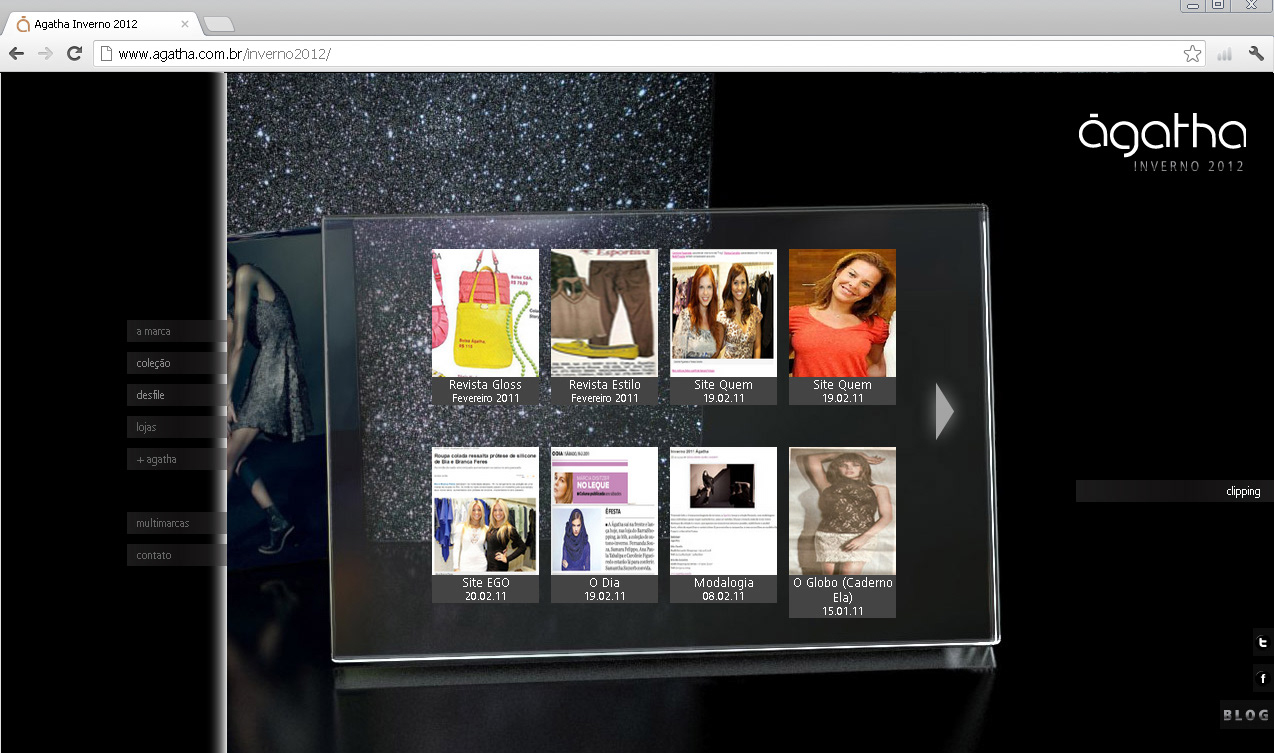
Task: Close the Agatha Inverno 2012 tab
Action: point(185,23)
